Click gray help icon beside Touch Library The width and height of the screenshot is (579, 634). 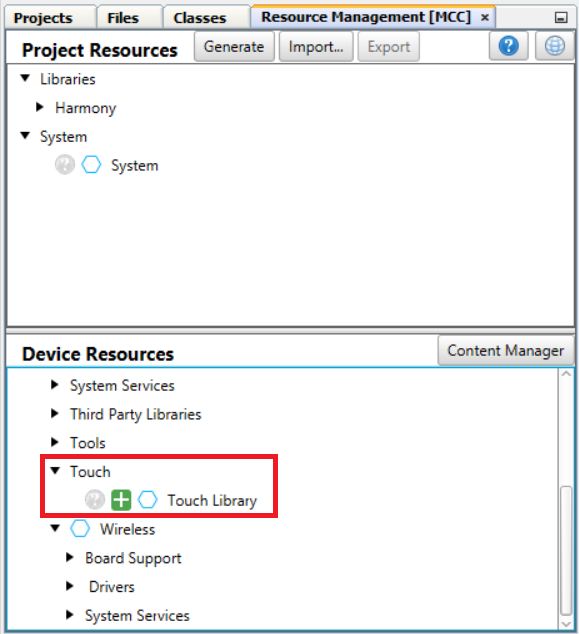pyautogui.click(x=95, y=500)
